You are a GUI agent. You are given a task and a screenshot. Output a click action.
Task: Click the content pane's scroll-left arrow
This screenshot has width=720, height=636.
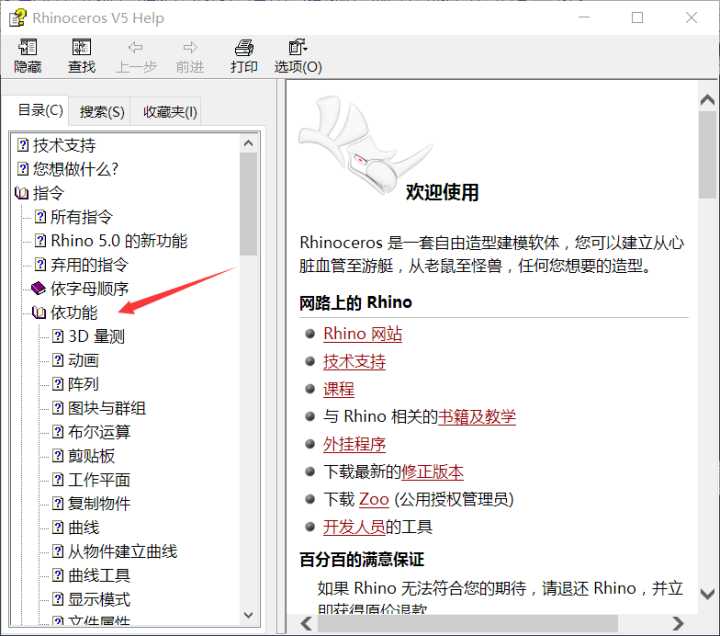(x=306, y=623)
